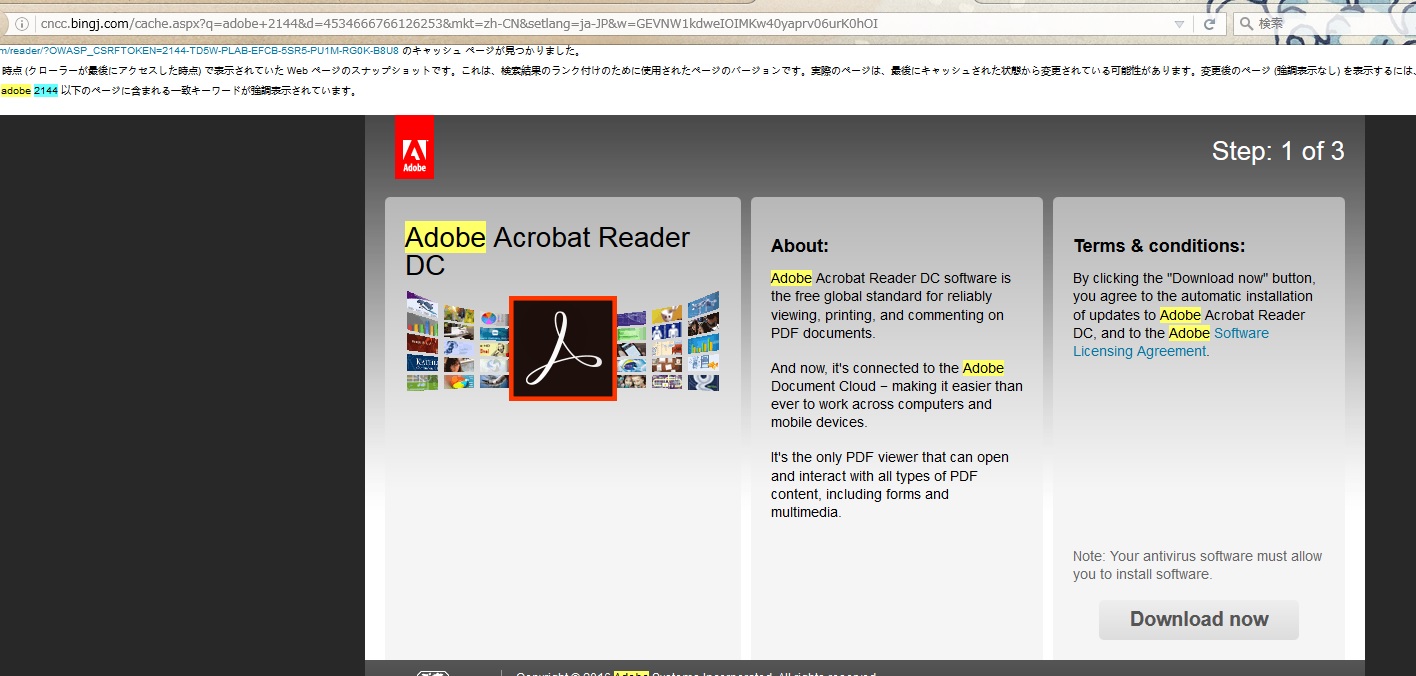1416x676 pixels.
Task: Click the highlighted "adobe" keyword in the cache notice
Action: point(16,91)
